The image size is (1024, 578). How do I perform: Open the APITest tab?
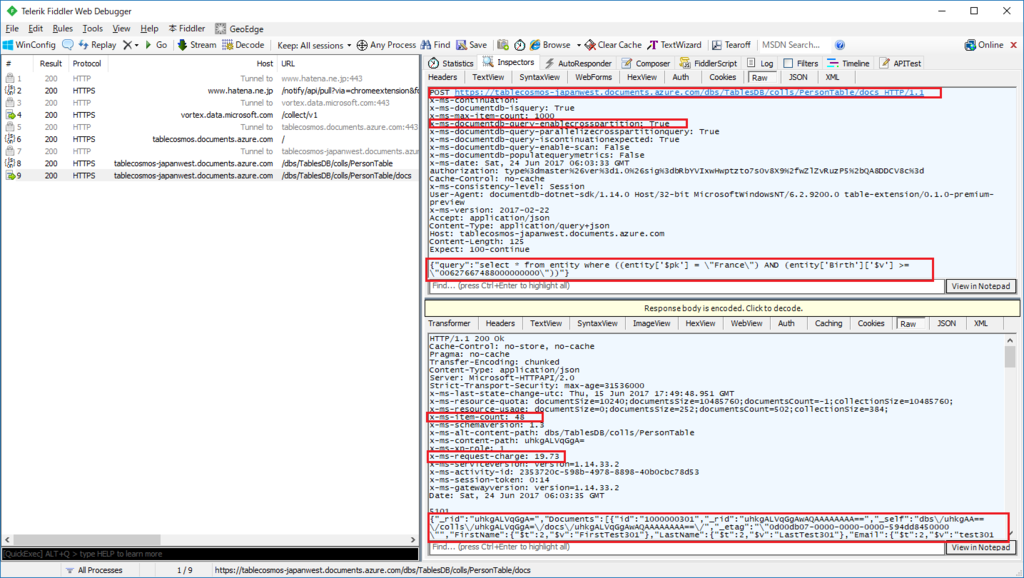[x=900, y=63]
